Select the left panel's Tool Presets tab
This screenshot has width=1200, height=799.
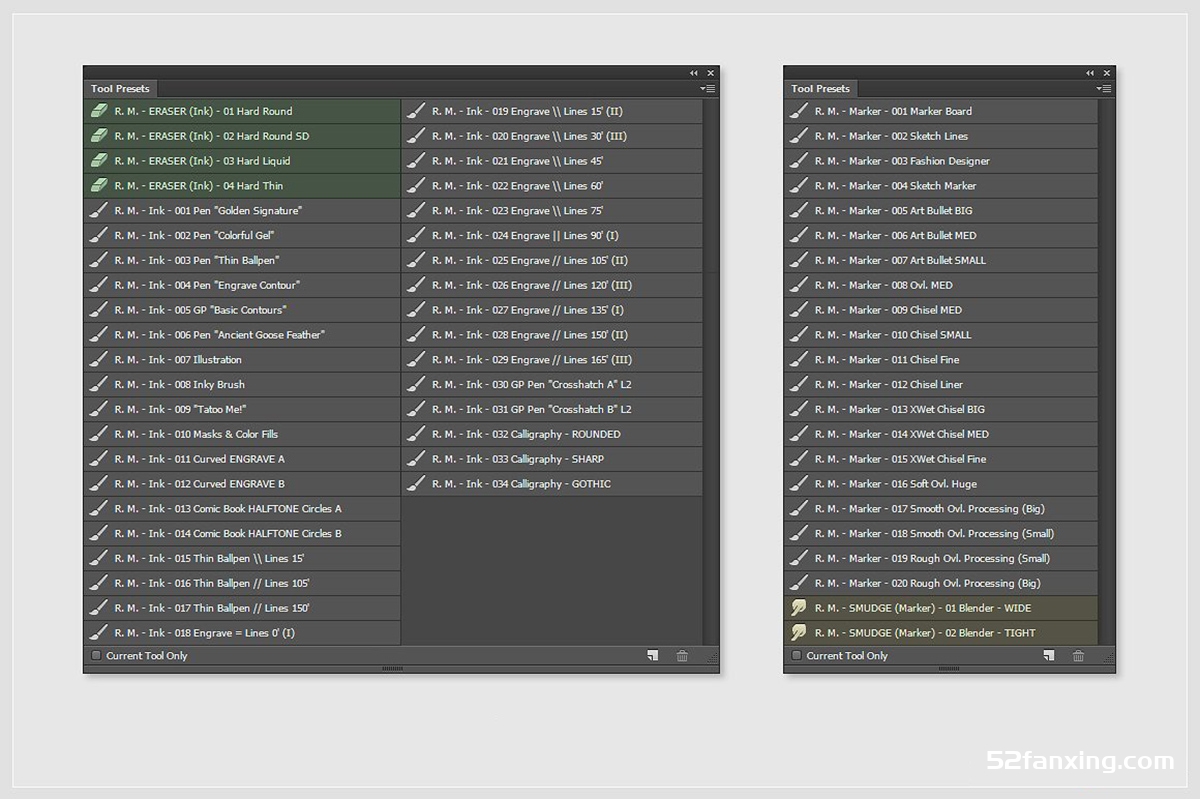click(120, 89)
